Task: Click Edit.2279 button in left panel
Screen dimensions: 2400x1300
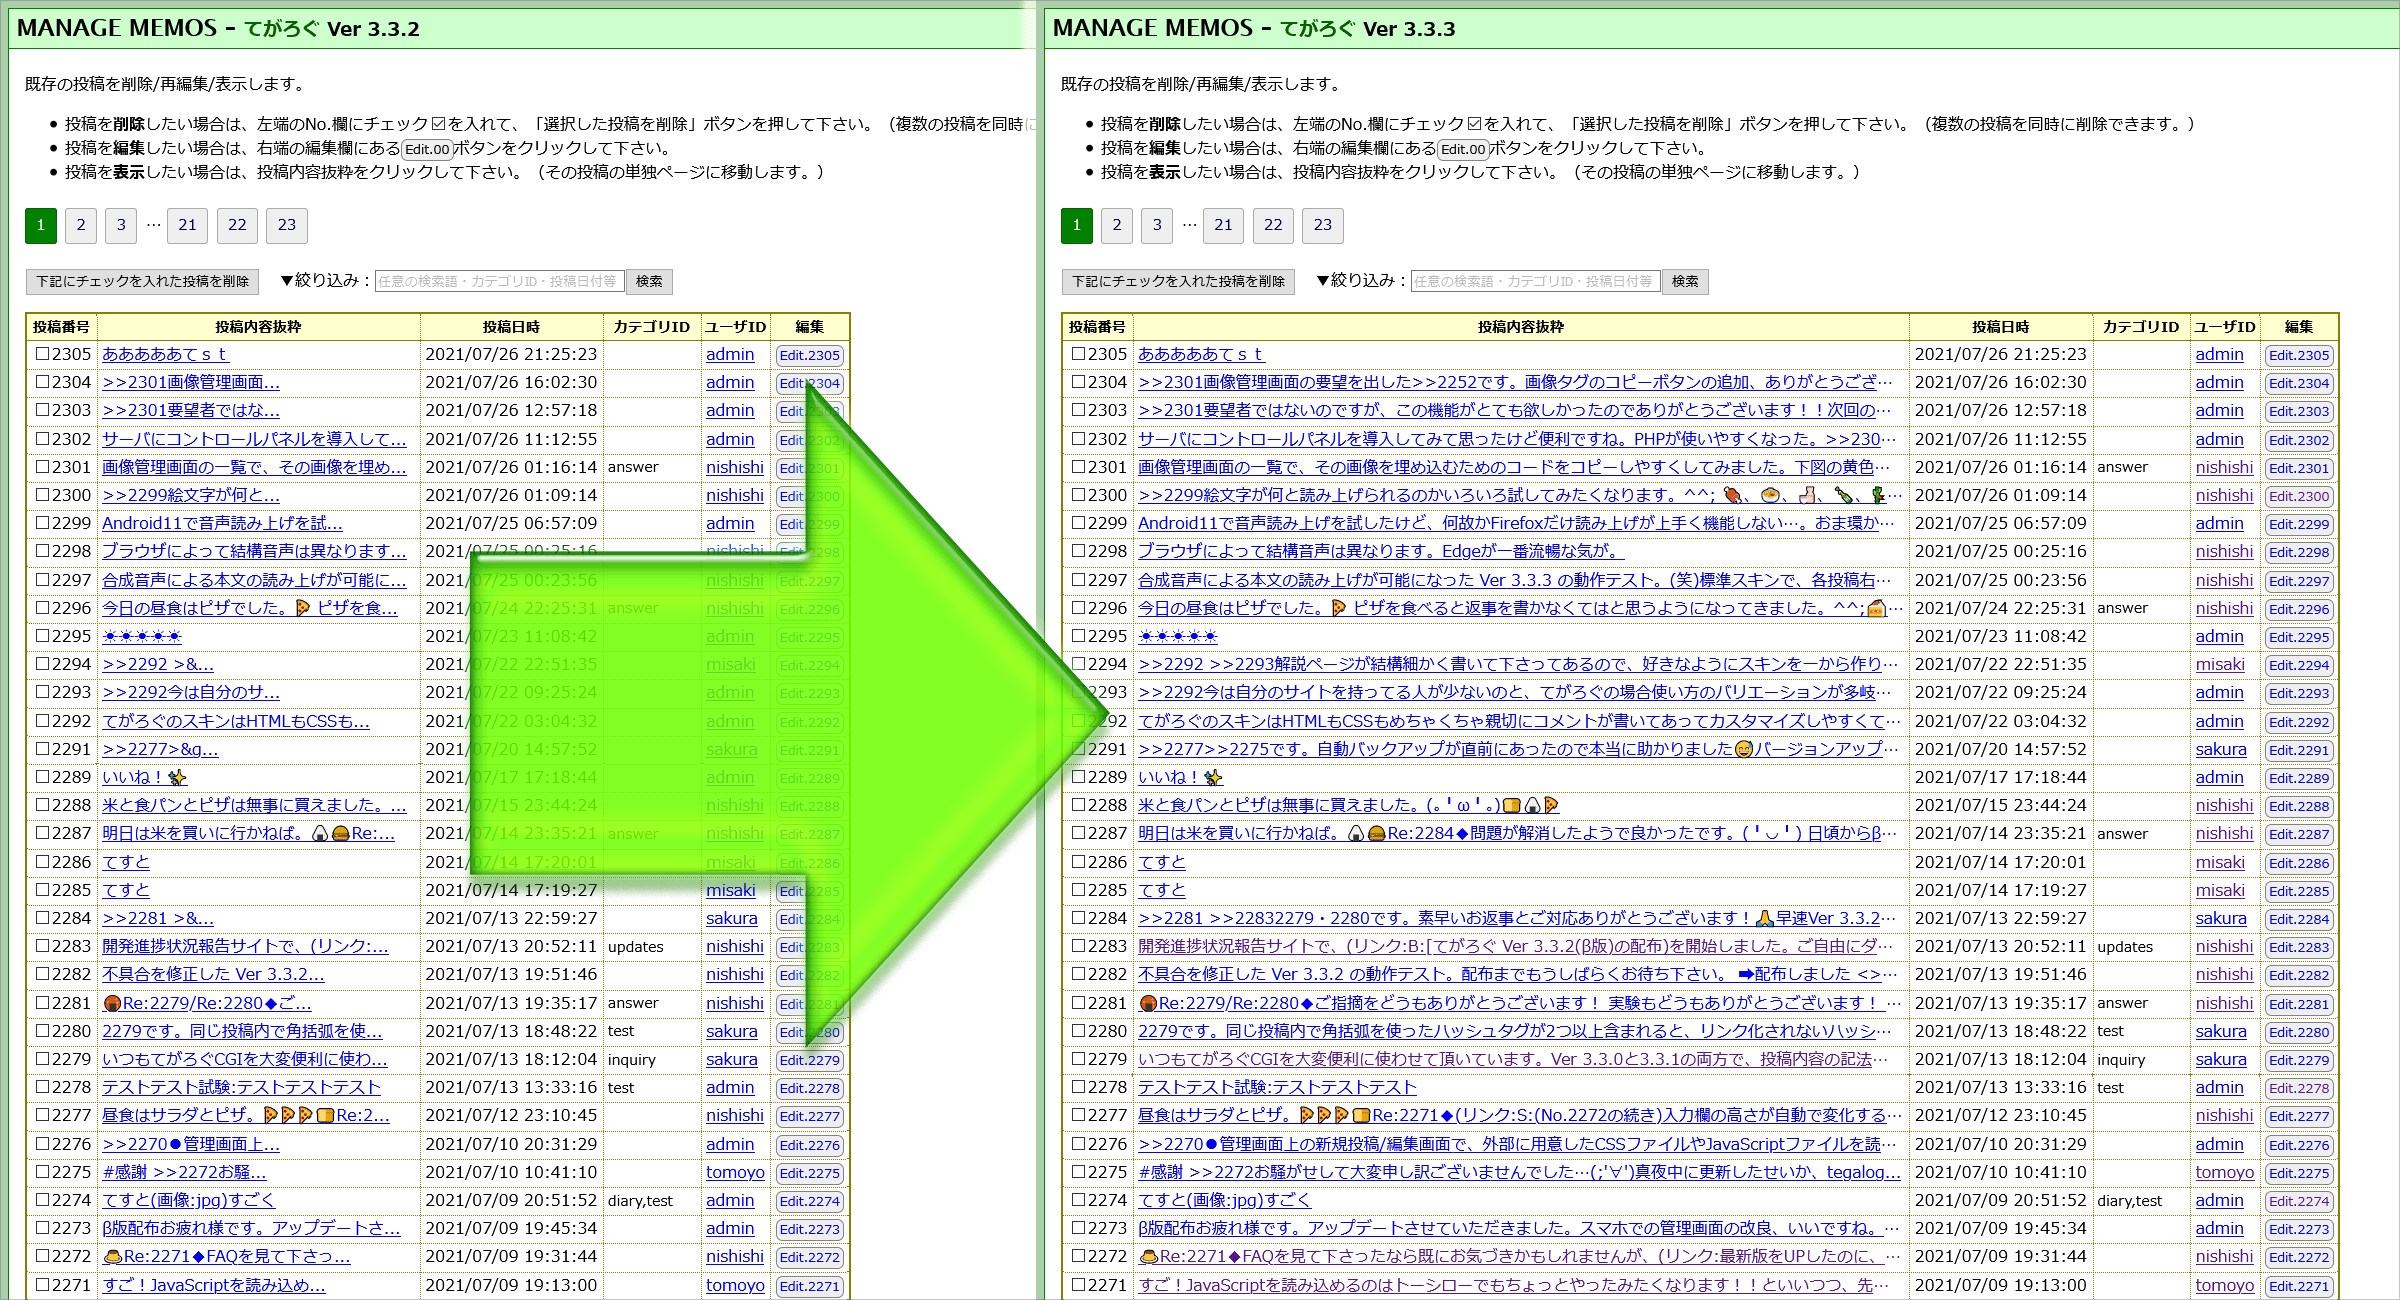Action: (x=810, y=1060)
